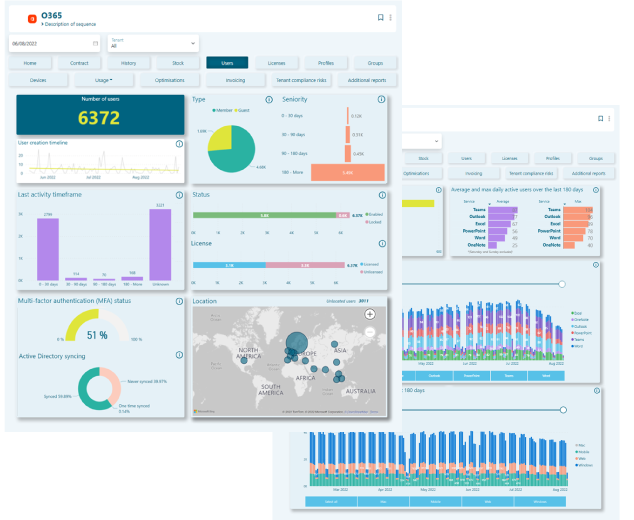Click the bookmark icon in the back window
This screenshot has height=520, width=634.
[600, 118]
